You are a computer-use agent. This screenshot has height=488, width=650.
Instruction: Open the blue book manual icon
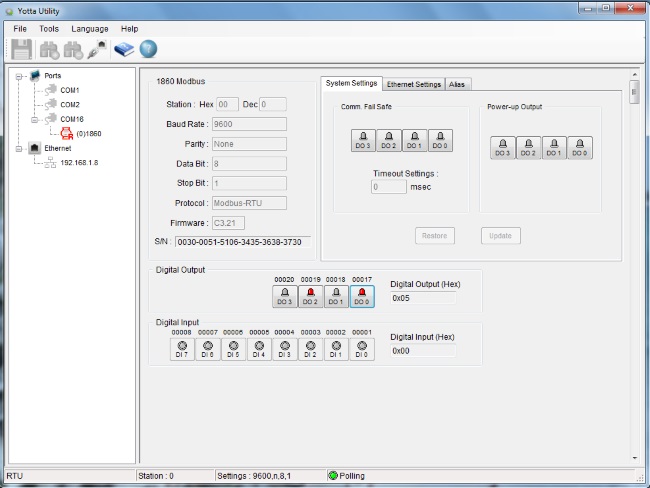123,50
